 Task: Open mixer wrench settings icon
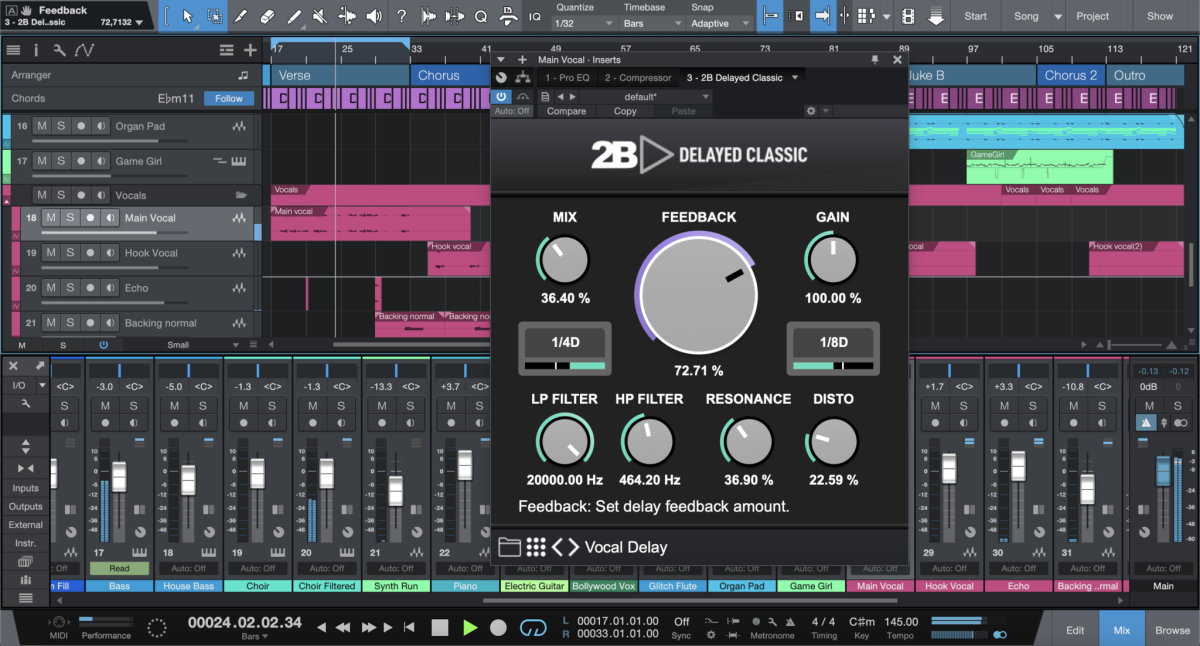click(x=25, y=404)
